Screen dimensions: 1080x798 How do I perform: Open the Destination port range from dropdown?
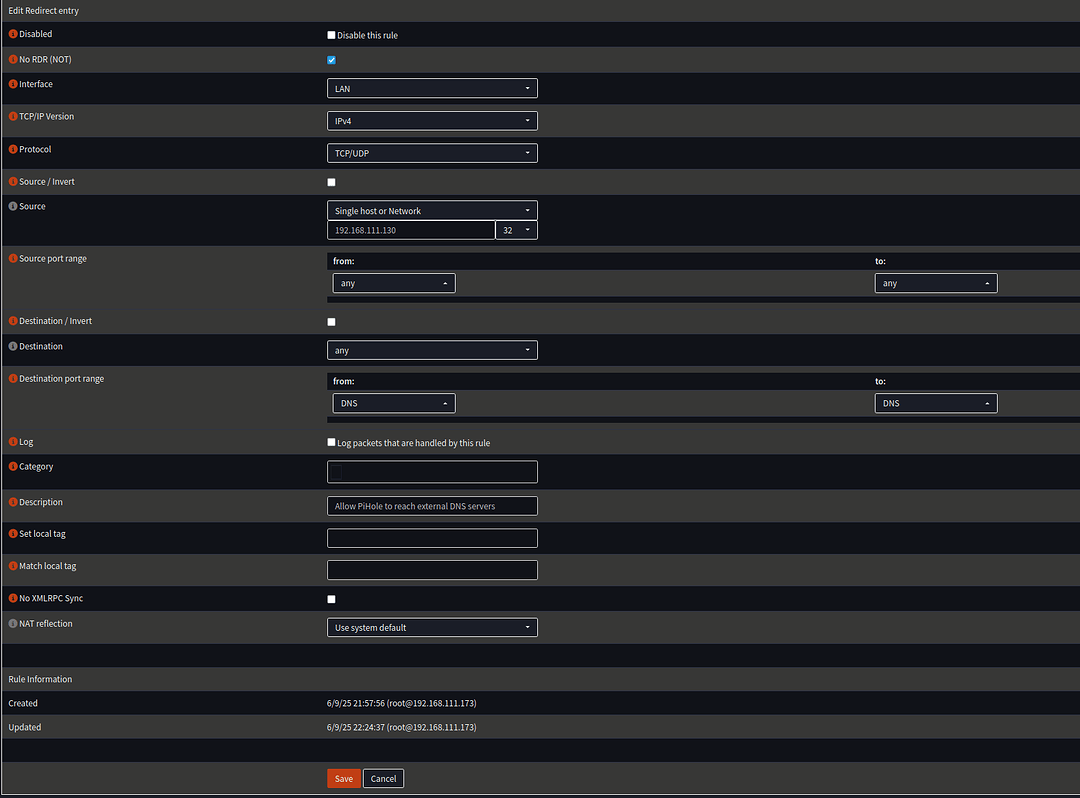coord(393,402)
